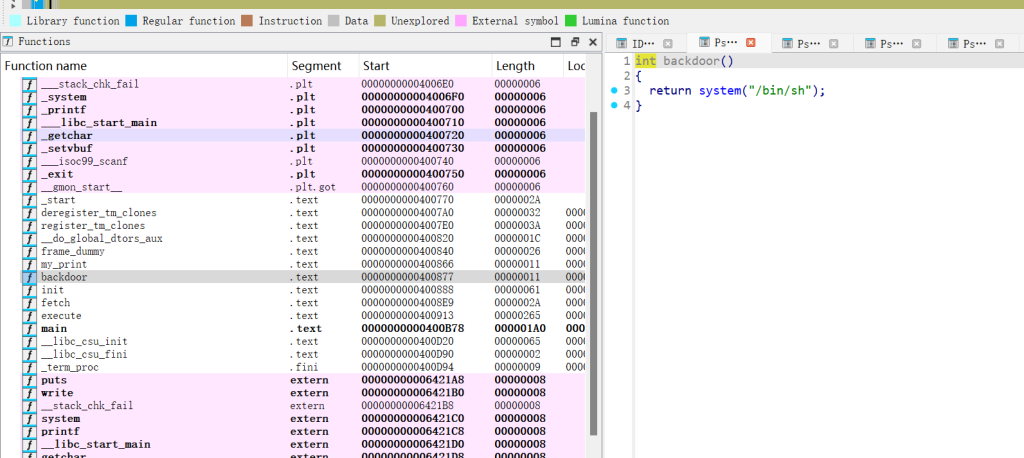Click the Regular function blue color swatch

(131, 20)
